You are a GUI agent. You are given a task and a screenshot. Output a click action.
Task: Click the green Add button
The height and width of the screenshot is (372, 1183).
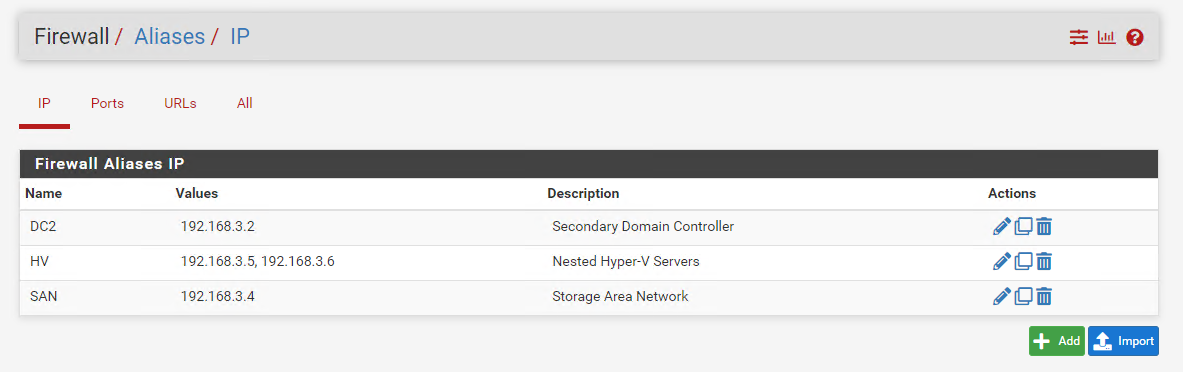coord(1056,341)
